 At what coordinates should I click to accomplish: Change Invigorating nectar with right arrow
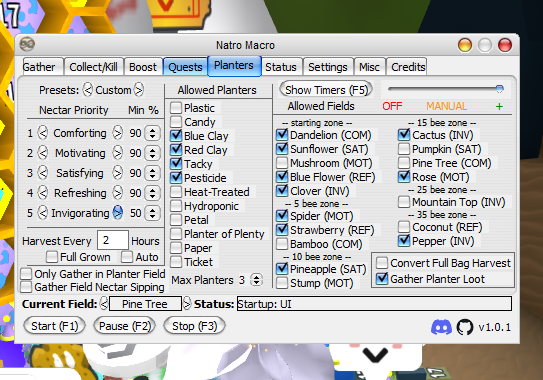[118, 213]
